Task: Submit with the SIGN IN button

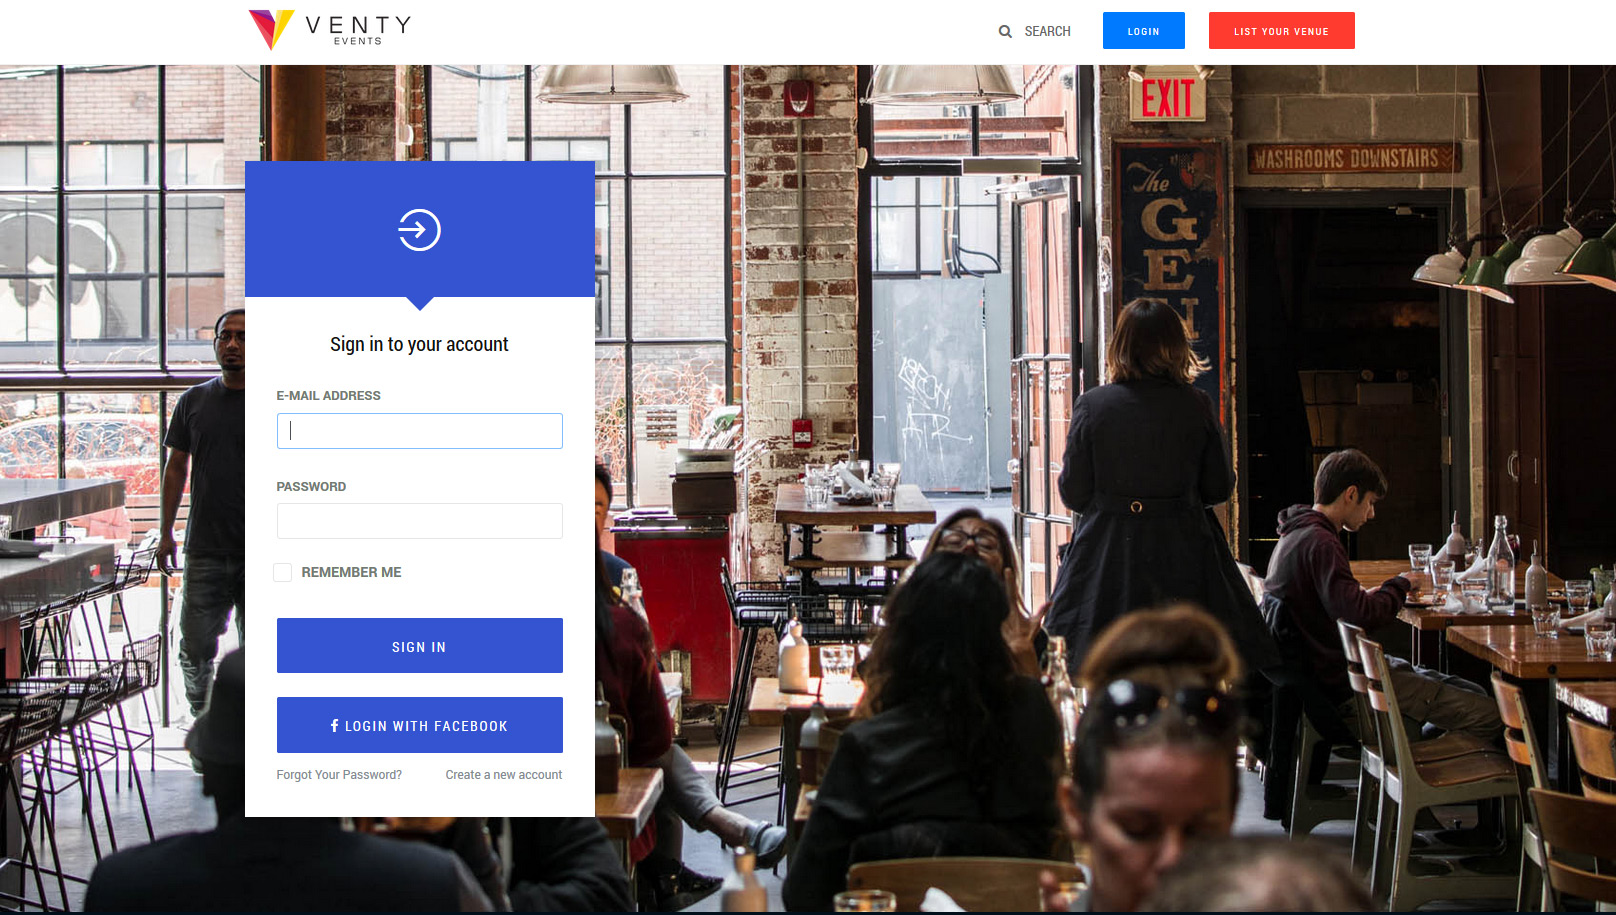Action: point(419,646)
